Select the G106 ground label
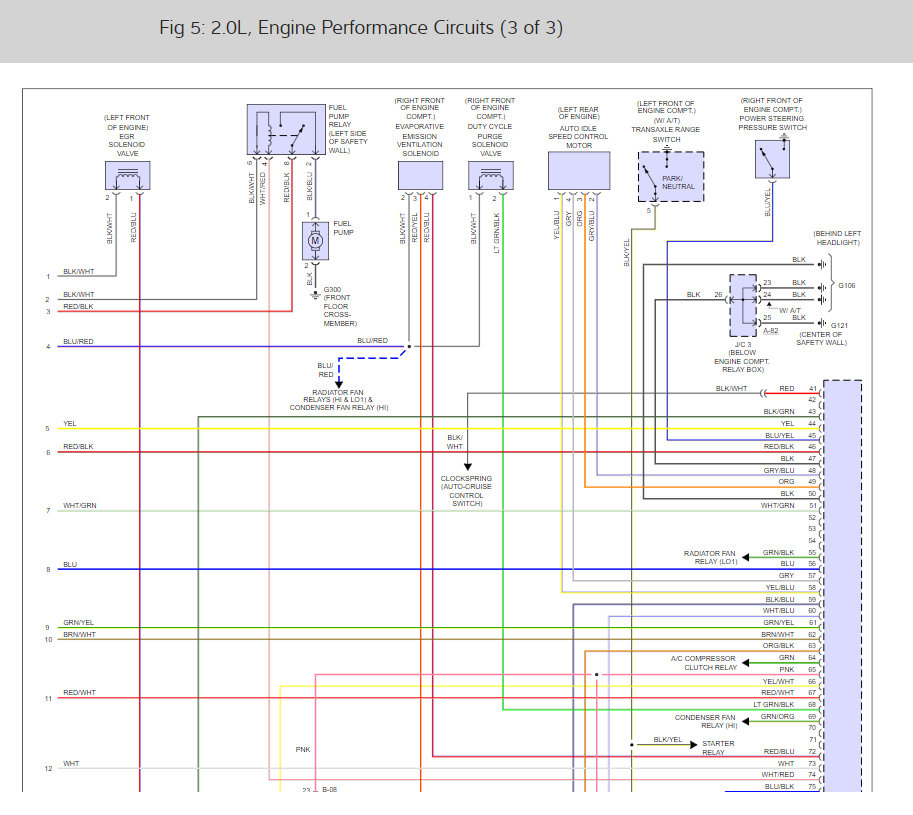This screenshot has height=815, width=913. [x=847, y=285]
